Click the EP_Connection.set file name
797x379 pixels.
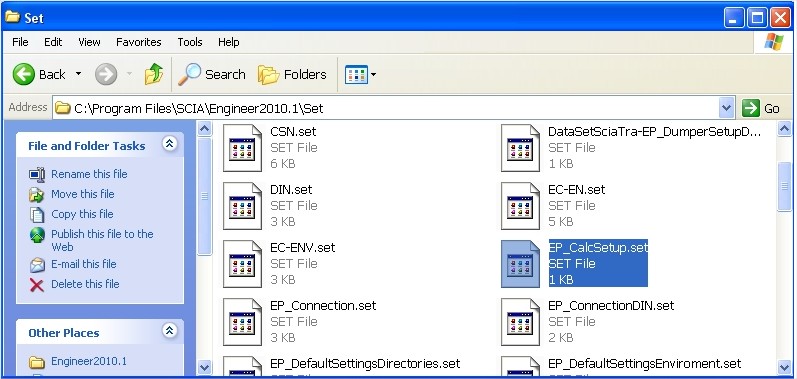click(323, 305)
